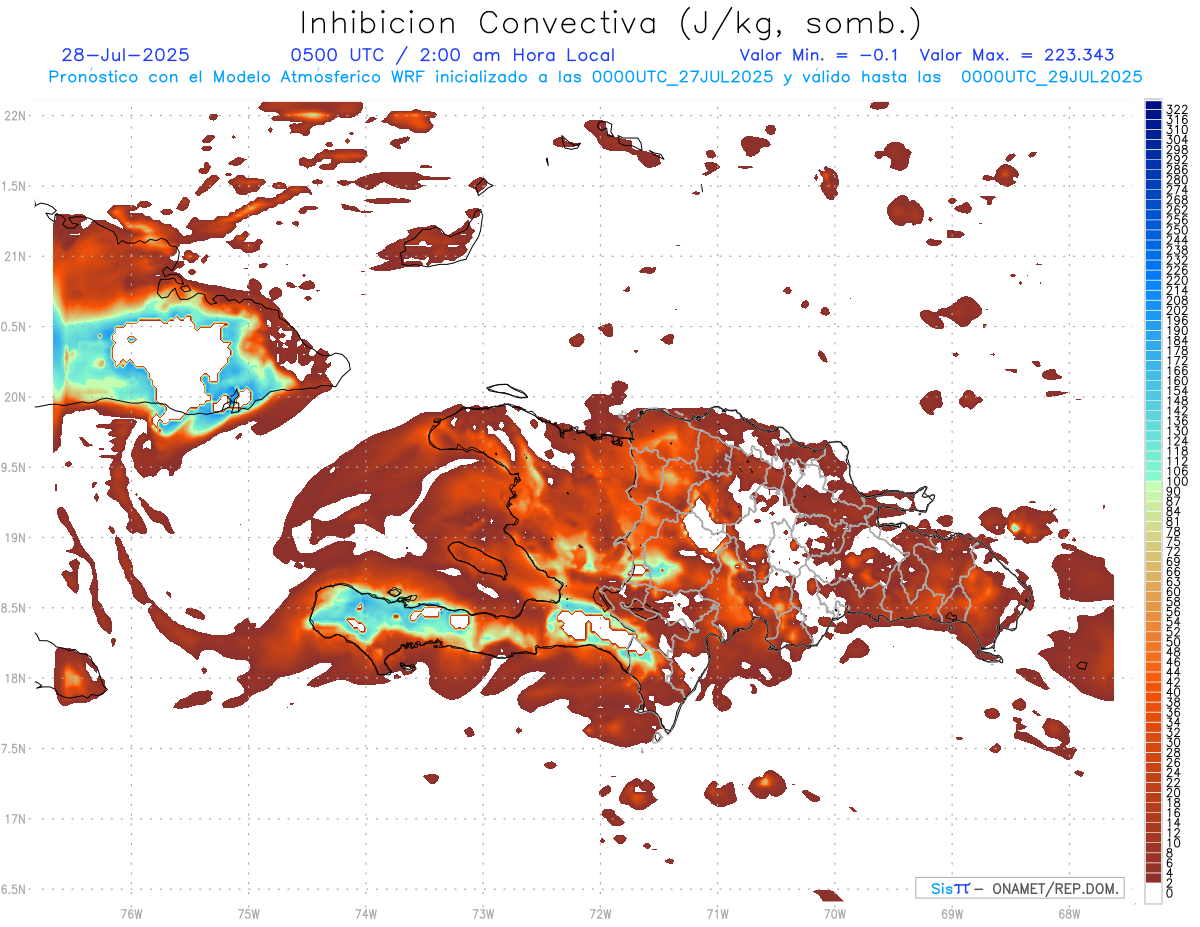Click the date '28-Jul-2025'
This screenshot has height=927, width=1200.
[x=125, y=56]
